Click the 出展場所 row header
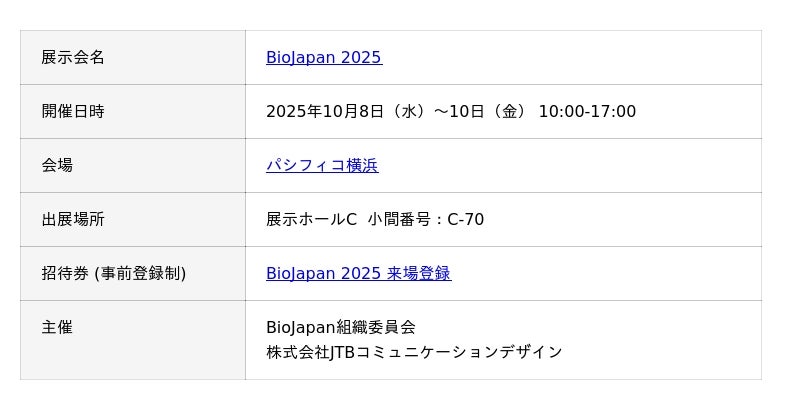Viewport: 800px width, 410px height. pyautogui.click(x=73, y=220)
